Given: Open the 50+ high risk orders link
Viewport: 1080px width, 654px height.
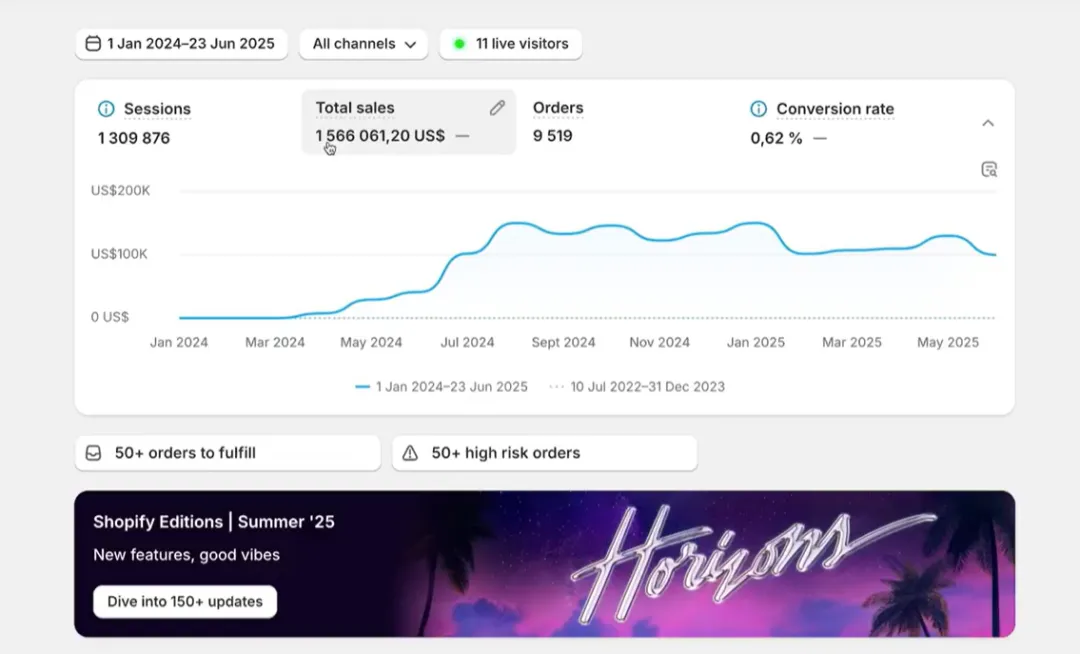Looking at the screenshot, I should coord(505,453).
